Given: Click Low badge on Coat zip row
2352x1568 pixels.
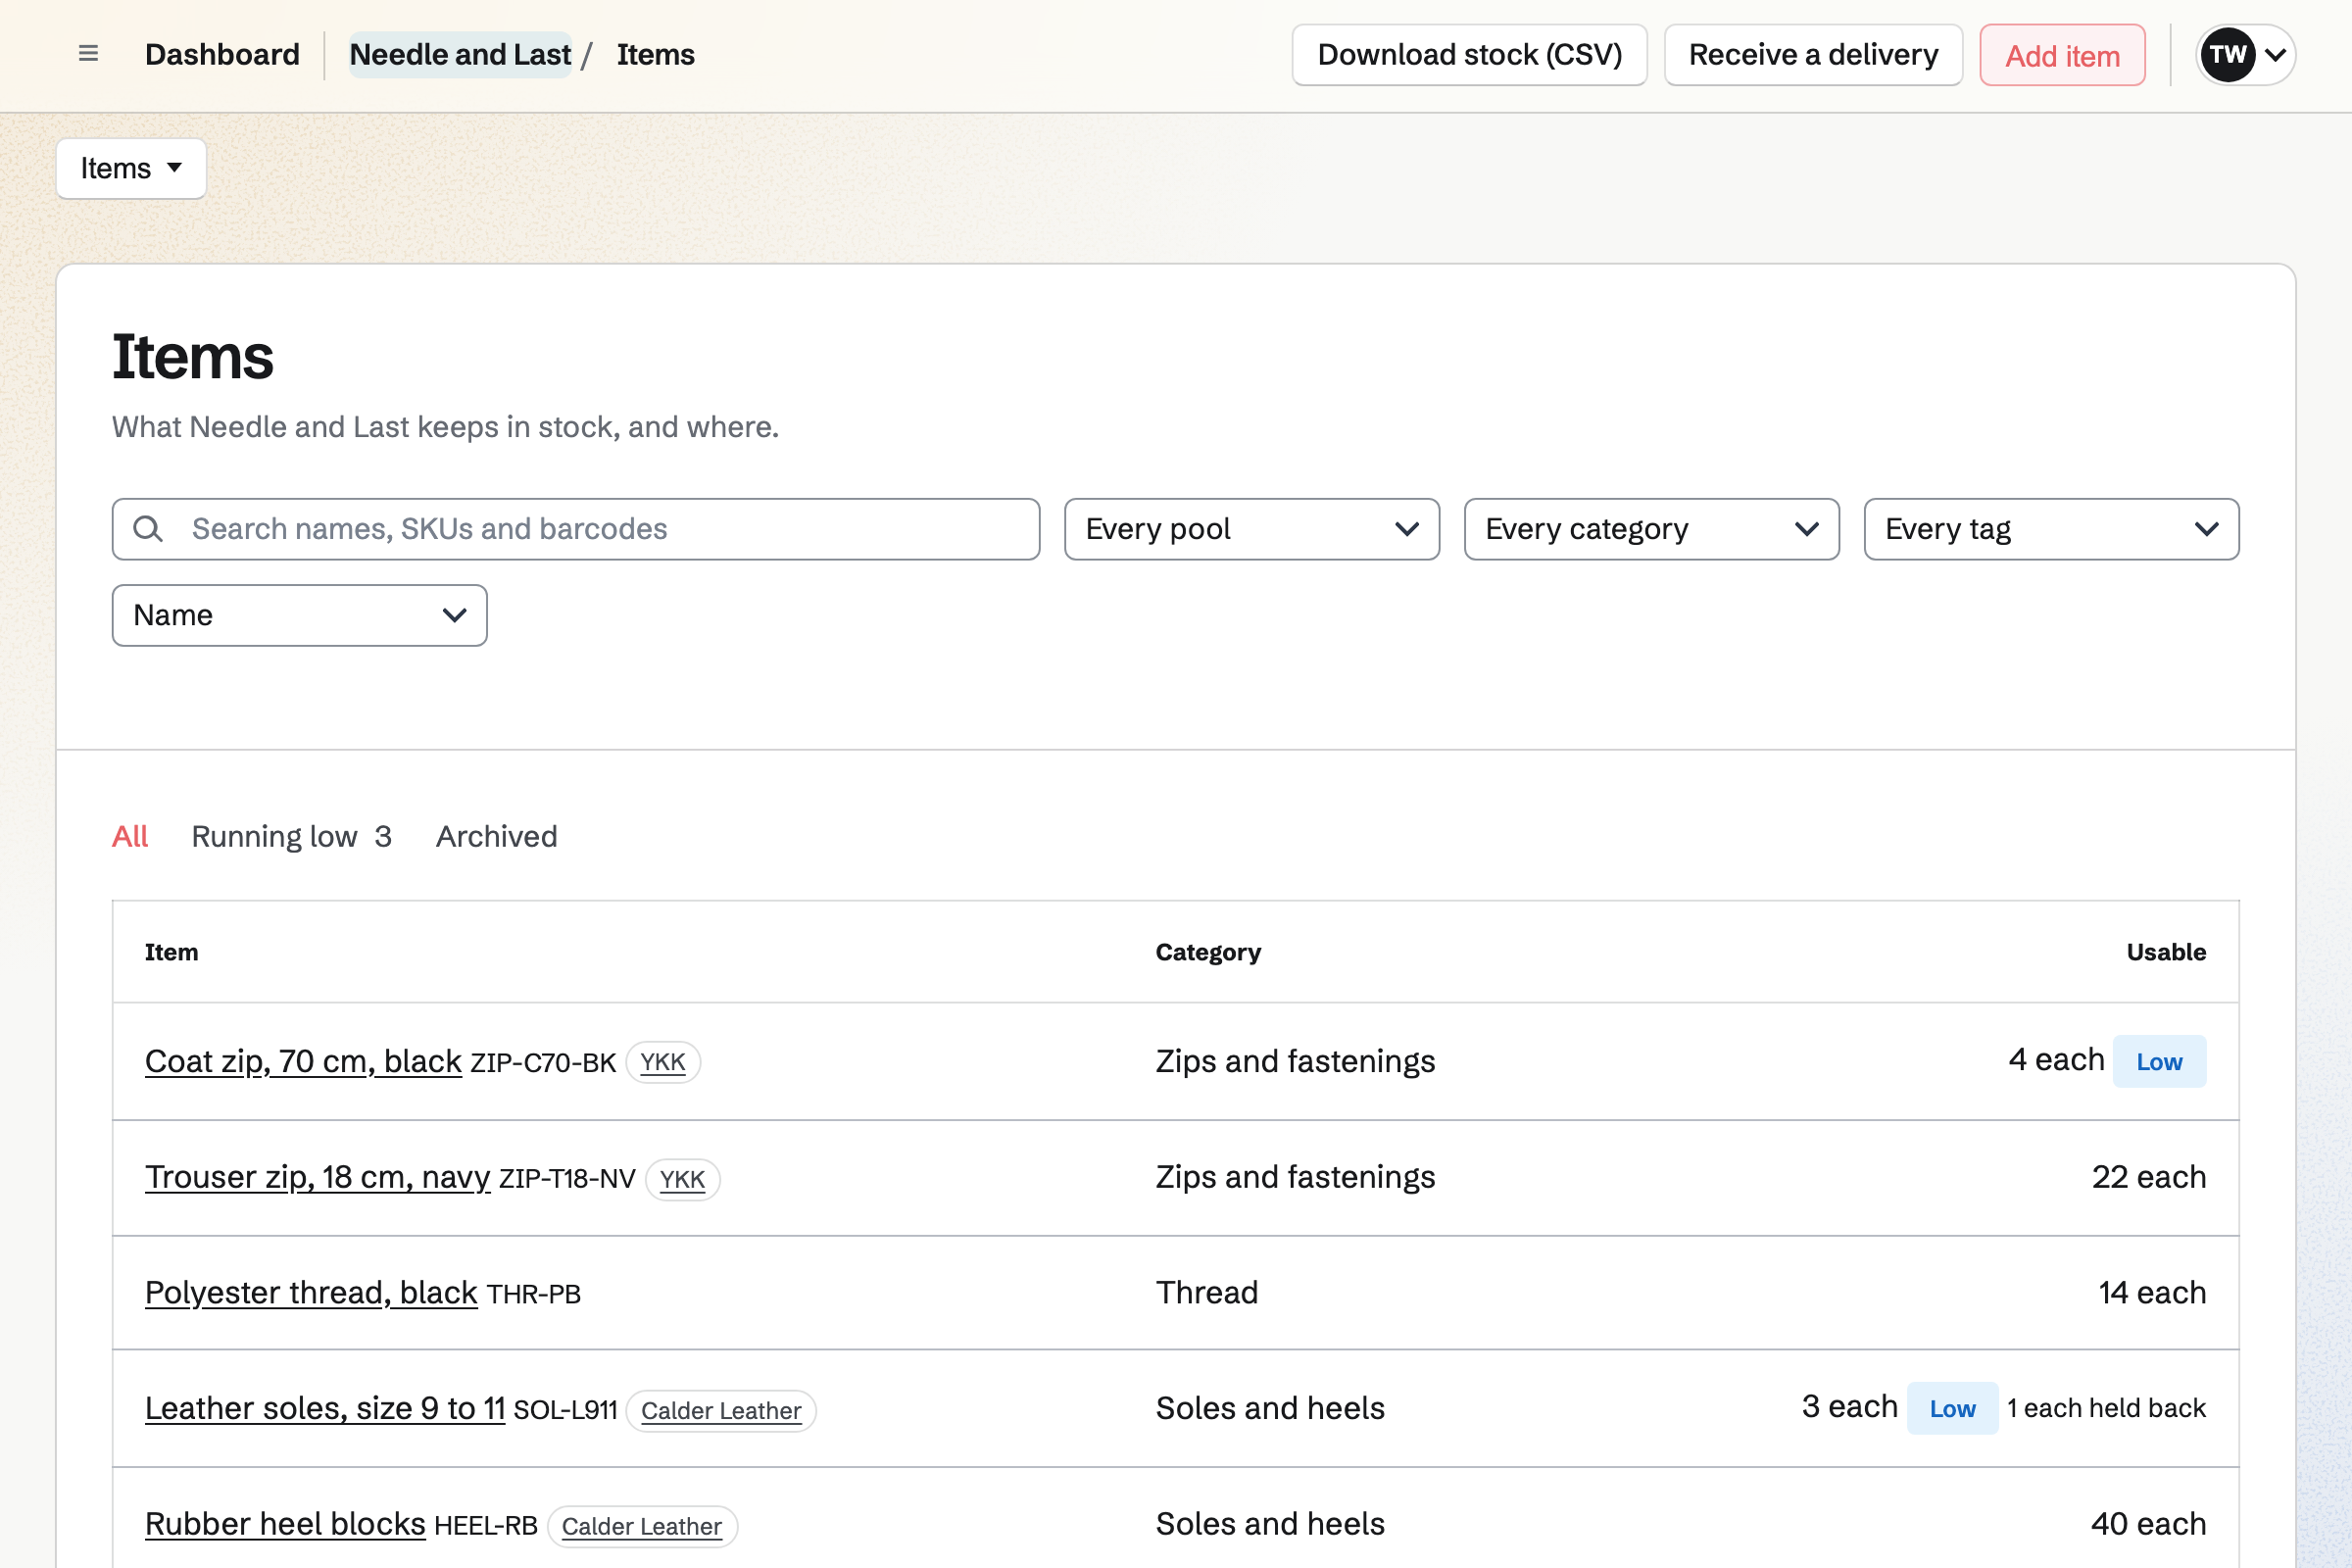Looking at the screenshot, I should click(x=2159, y=1061).
